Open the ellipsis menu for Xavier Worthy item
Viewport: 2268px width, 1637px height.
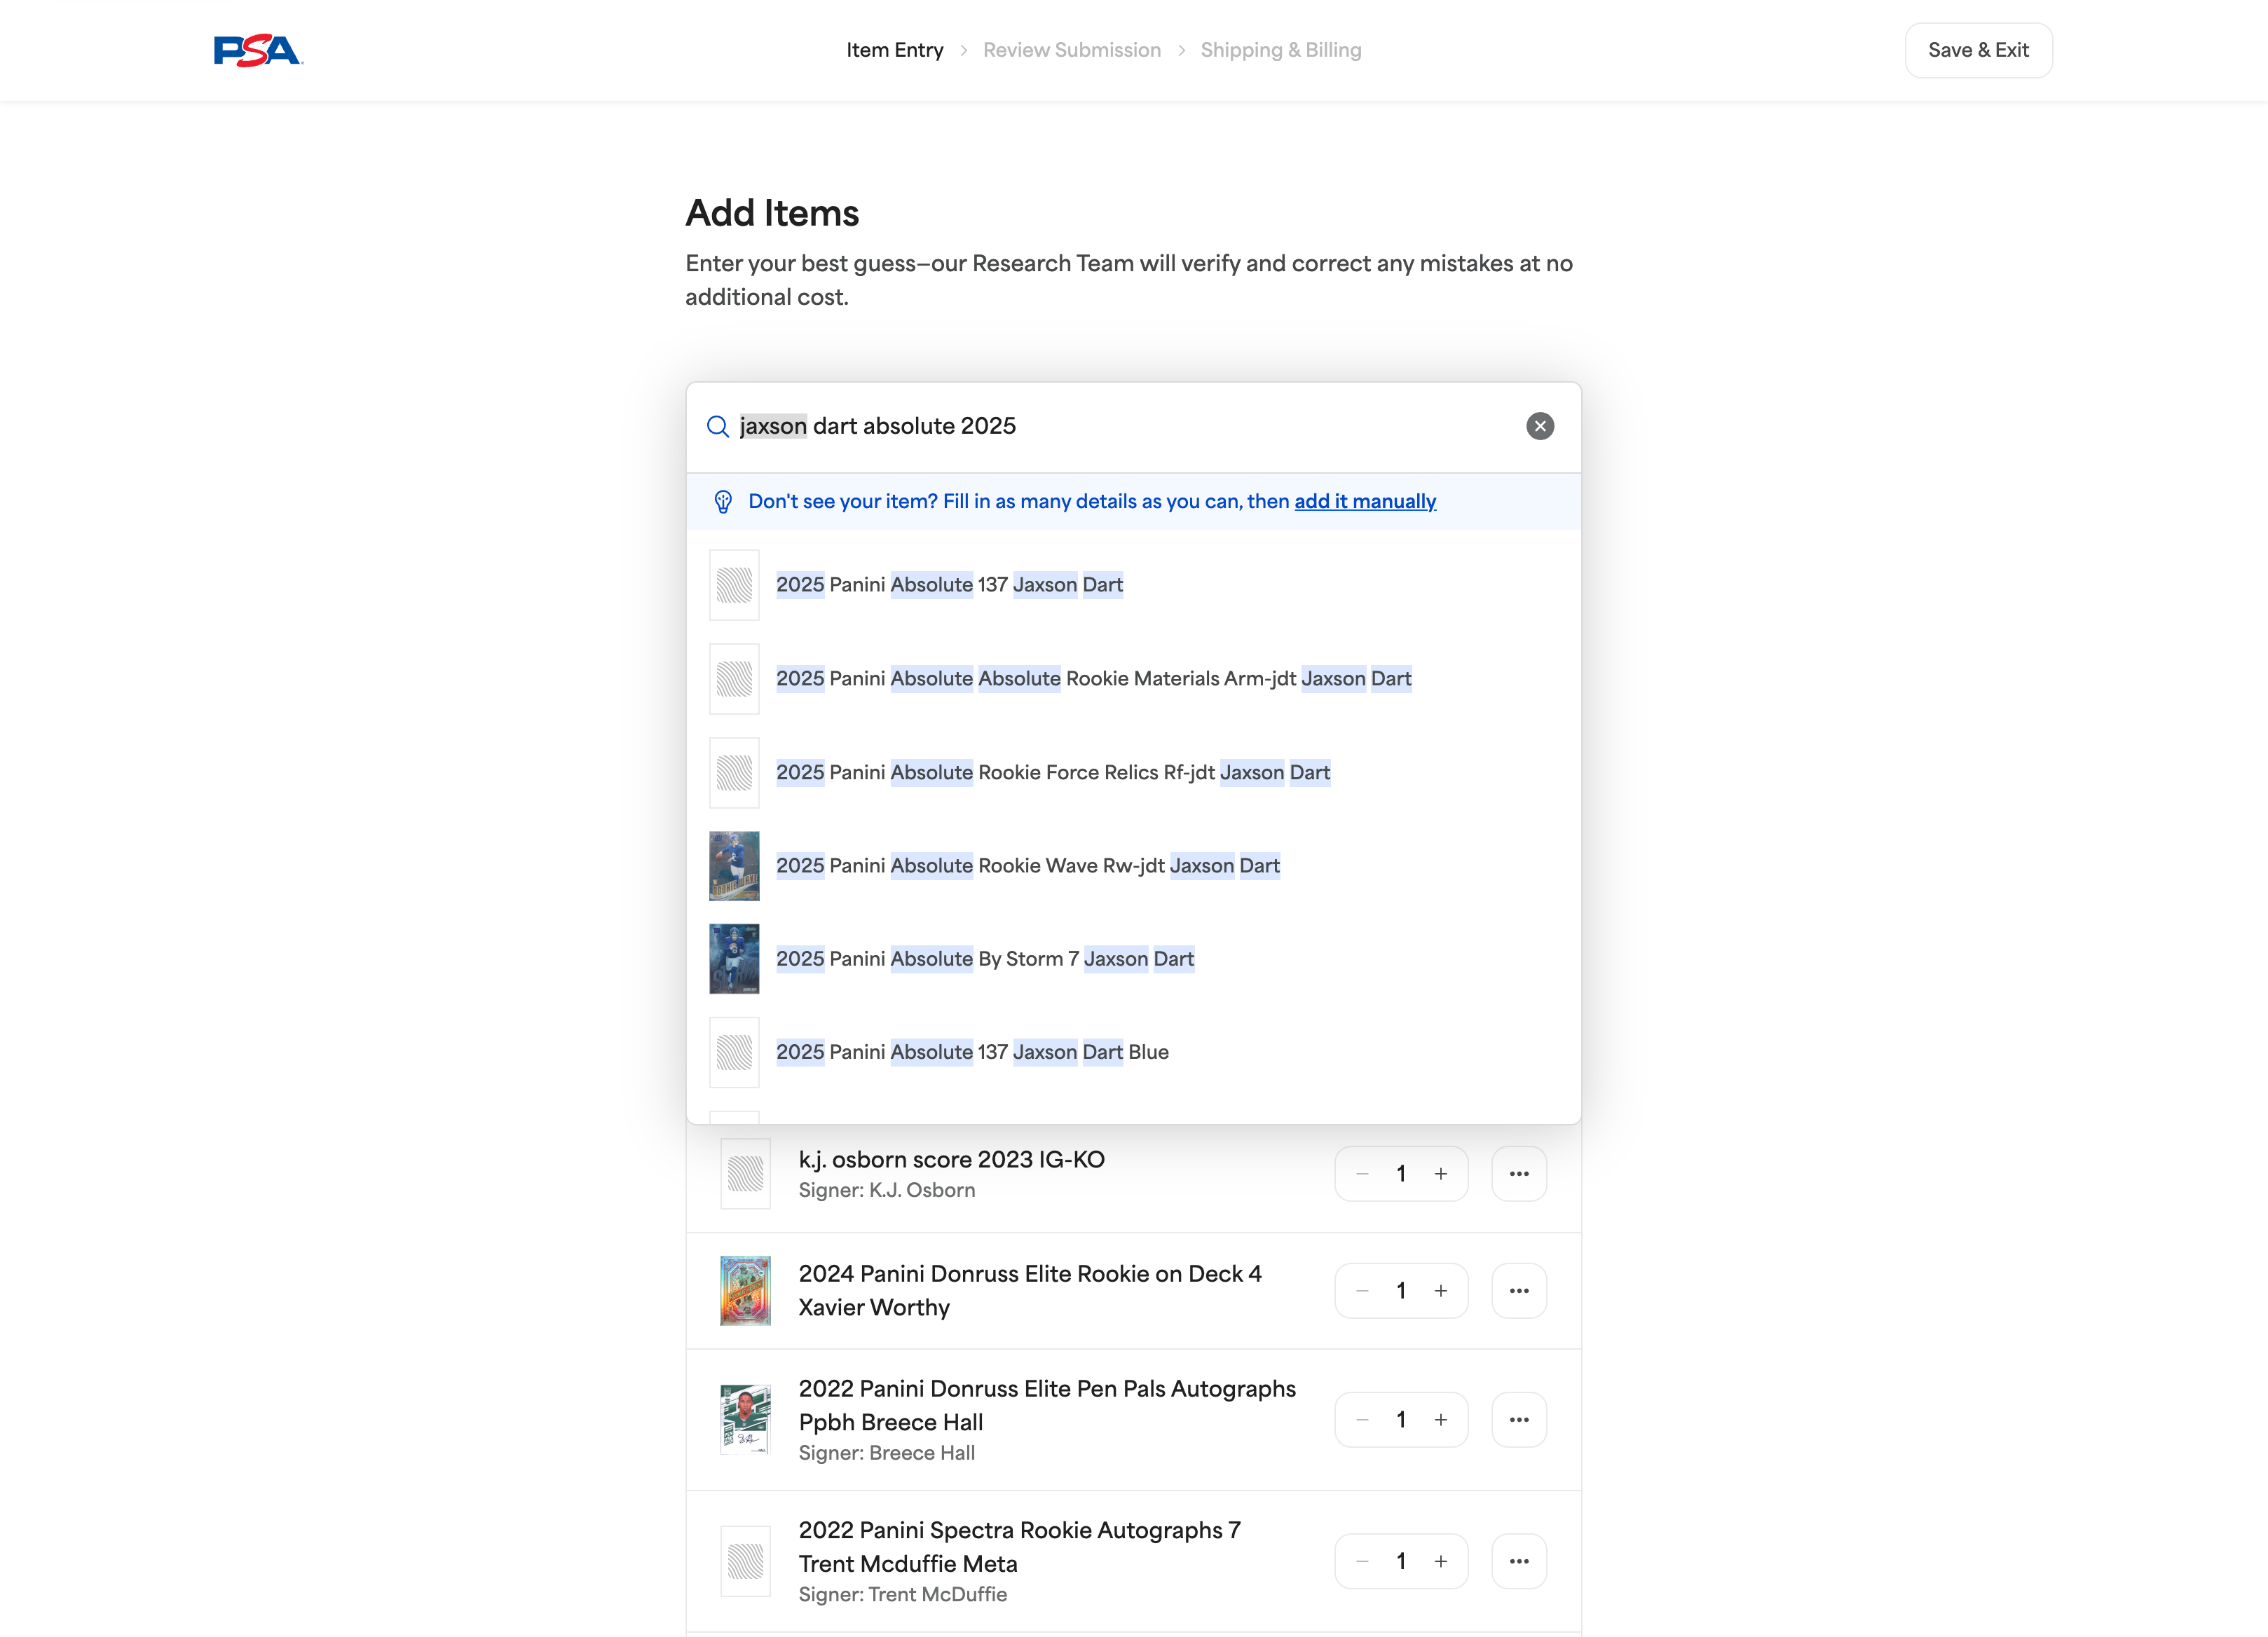click(x=1519, y=1290)
